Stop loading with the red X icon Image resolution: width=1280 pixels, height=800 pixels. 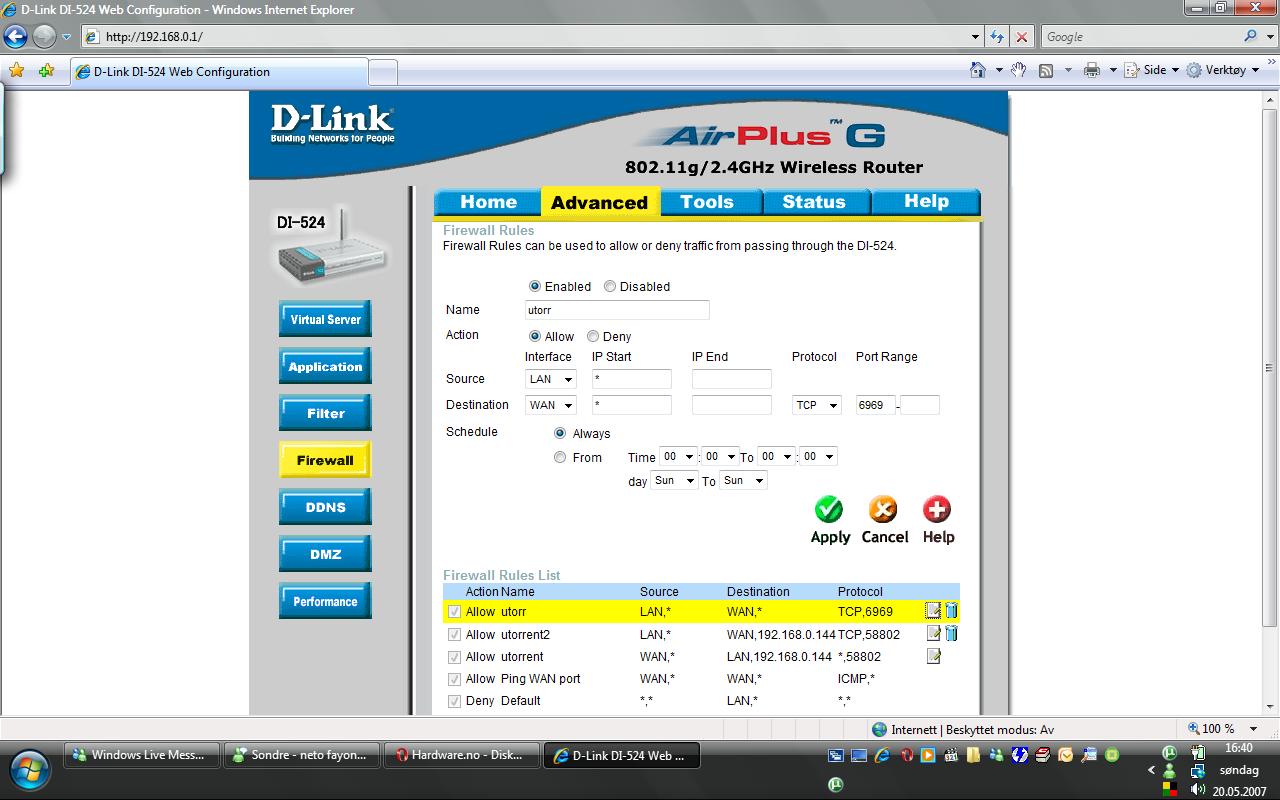tap(1021, 37)
